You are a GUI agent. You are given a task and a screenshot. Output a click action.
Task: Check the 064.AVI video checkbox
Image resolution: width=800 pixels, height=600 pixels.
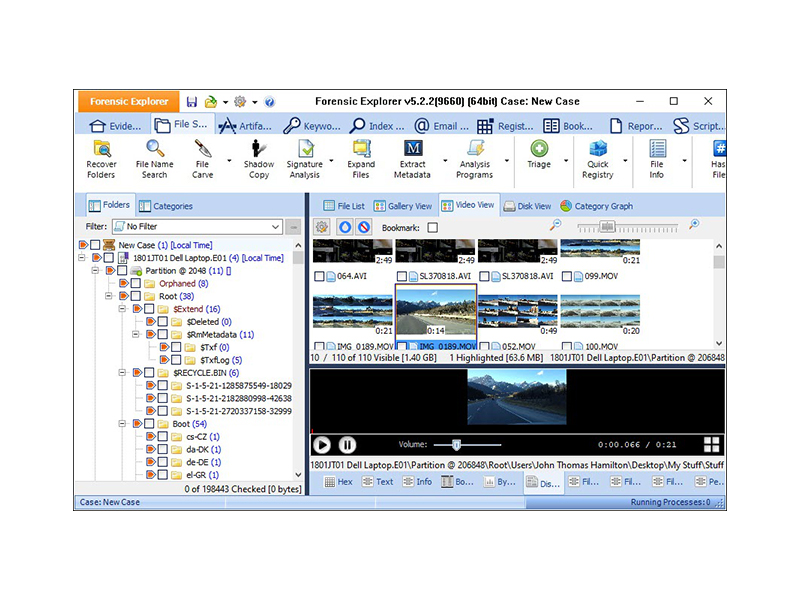click(320, 277)
